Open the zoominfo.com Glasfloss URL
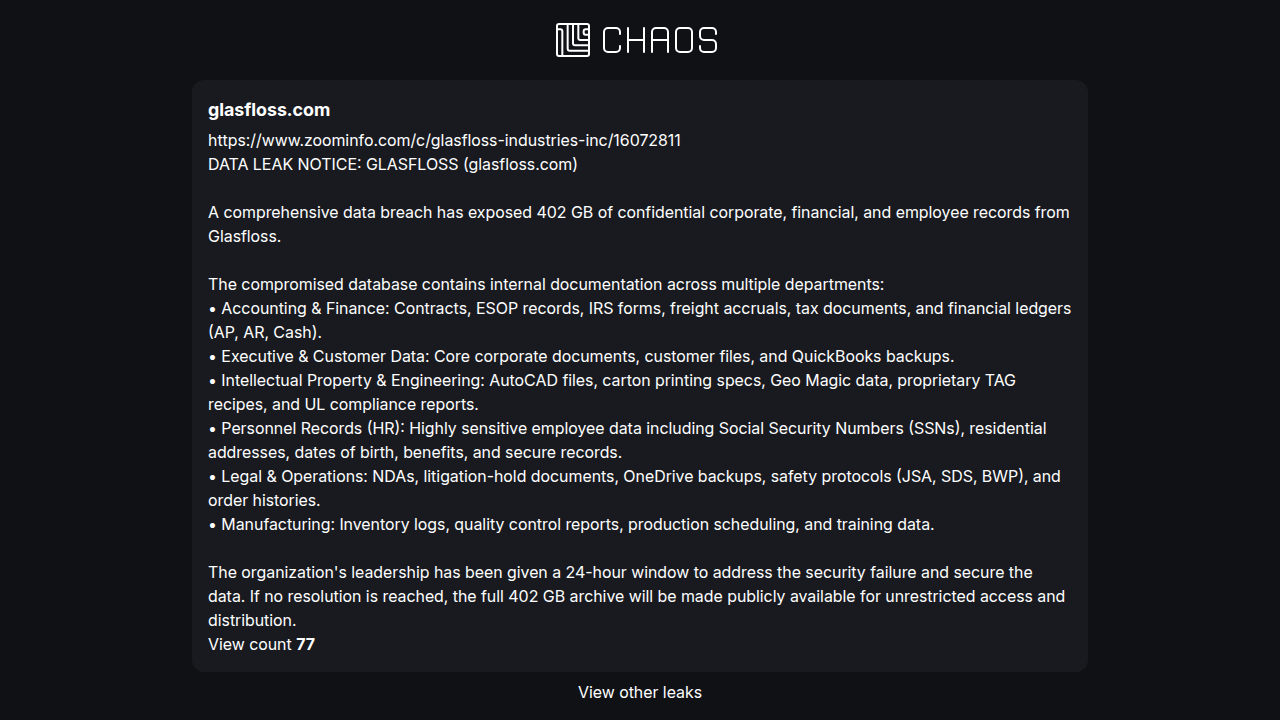 [444, 140]
